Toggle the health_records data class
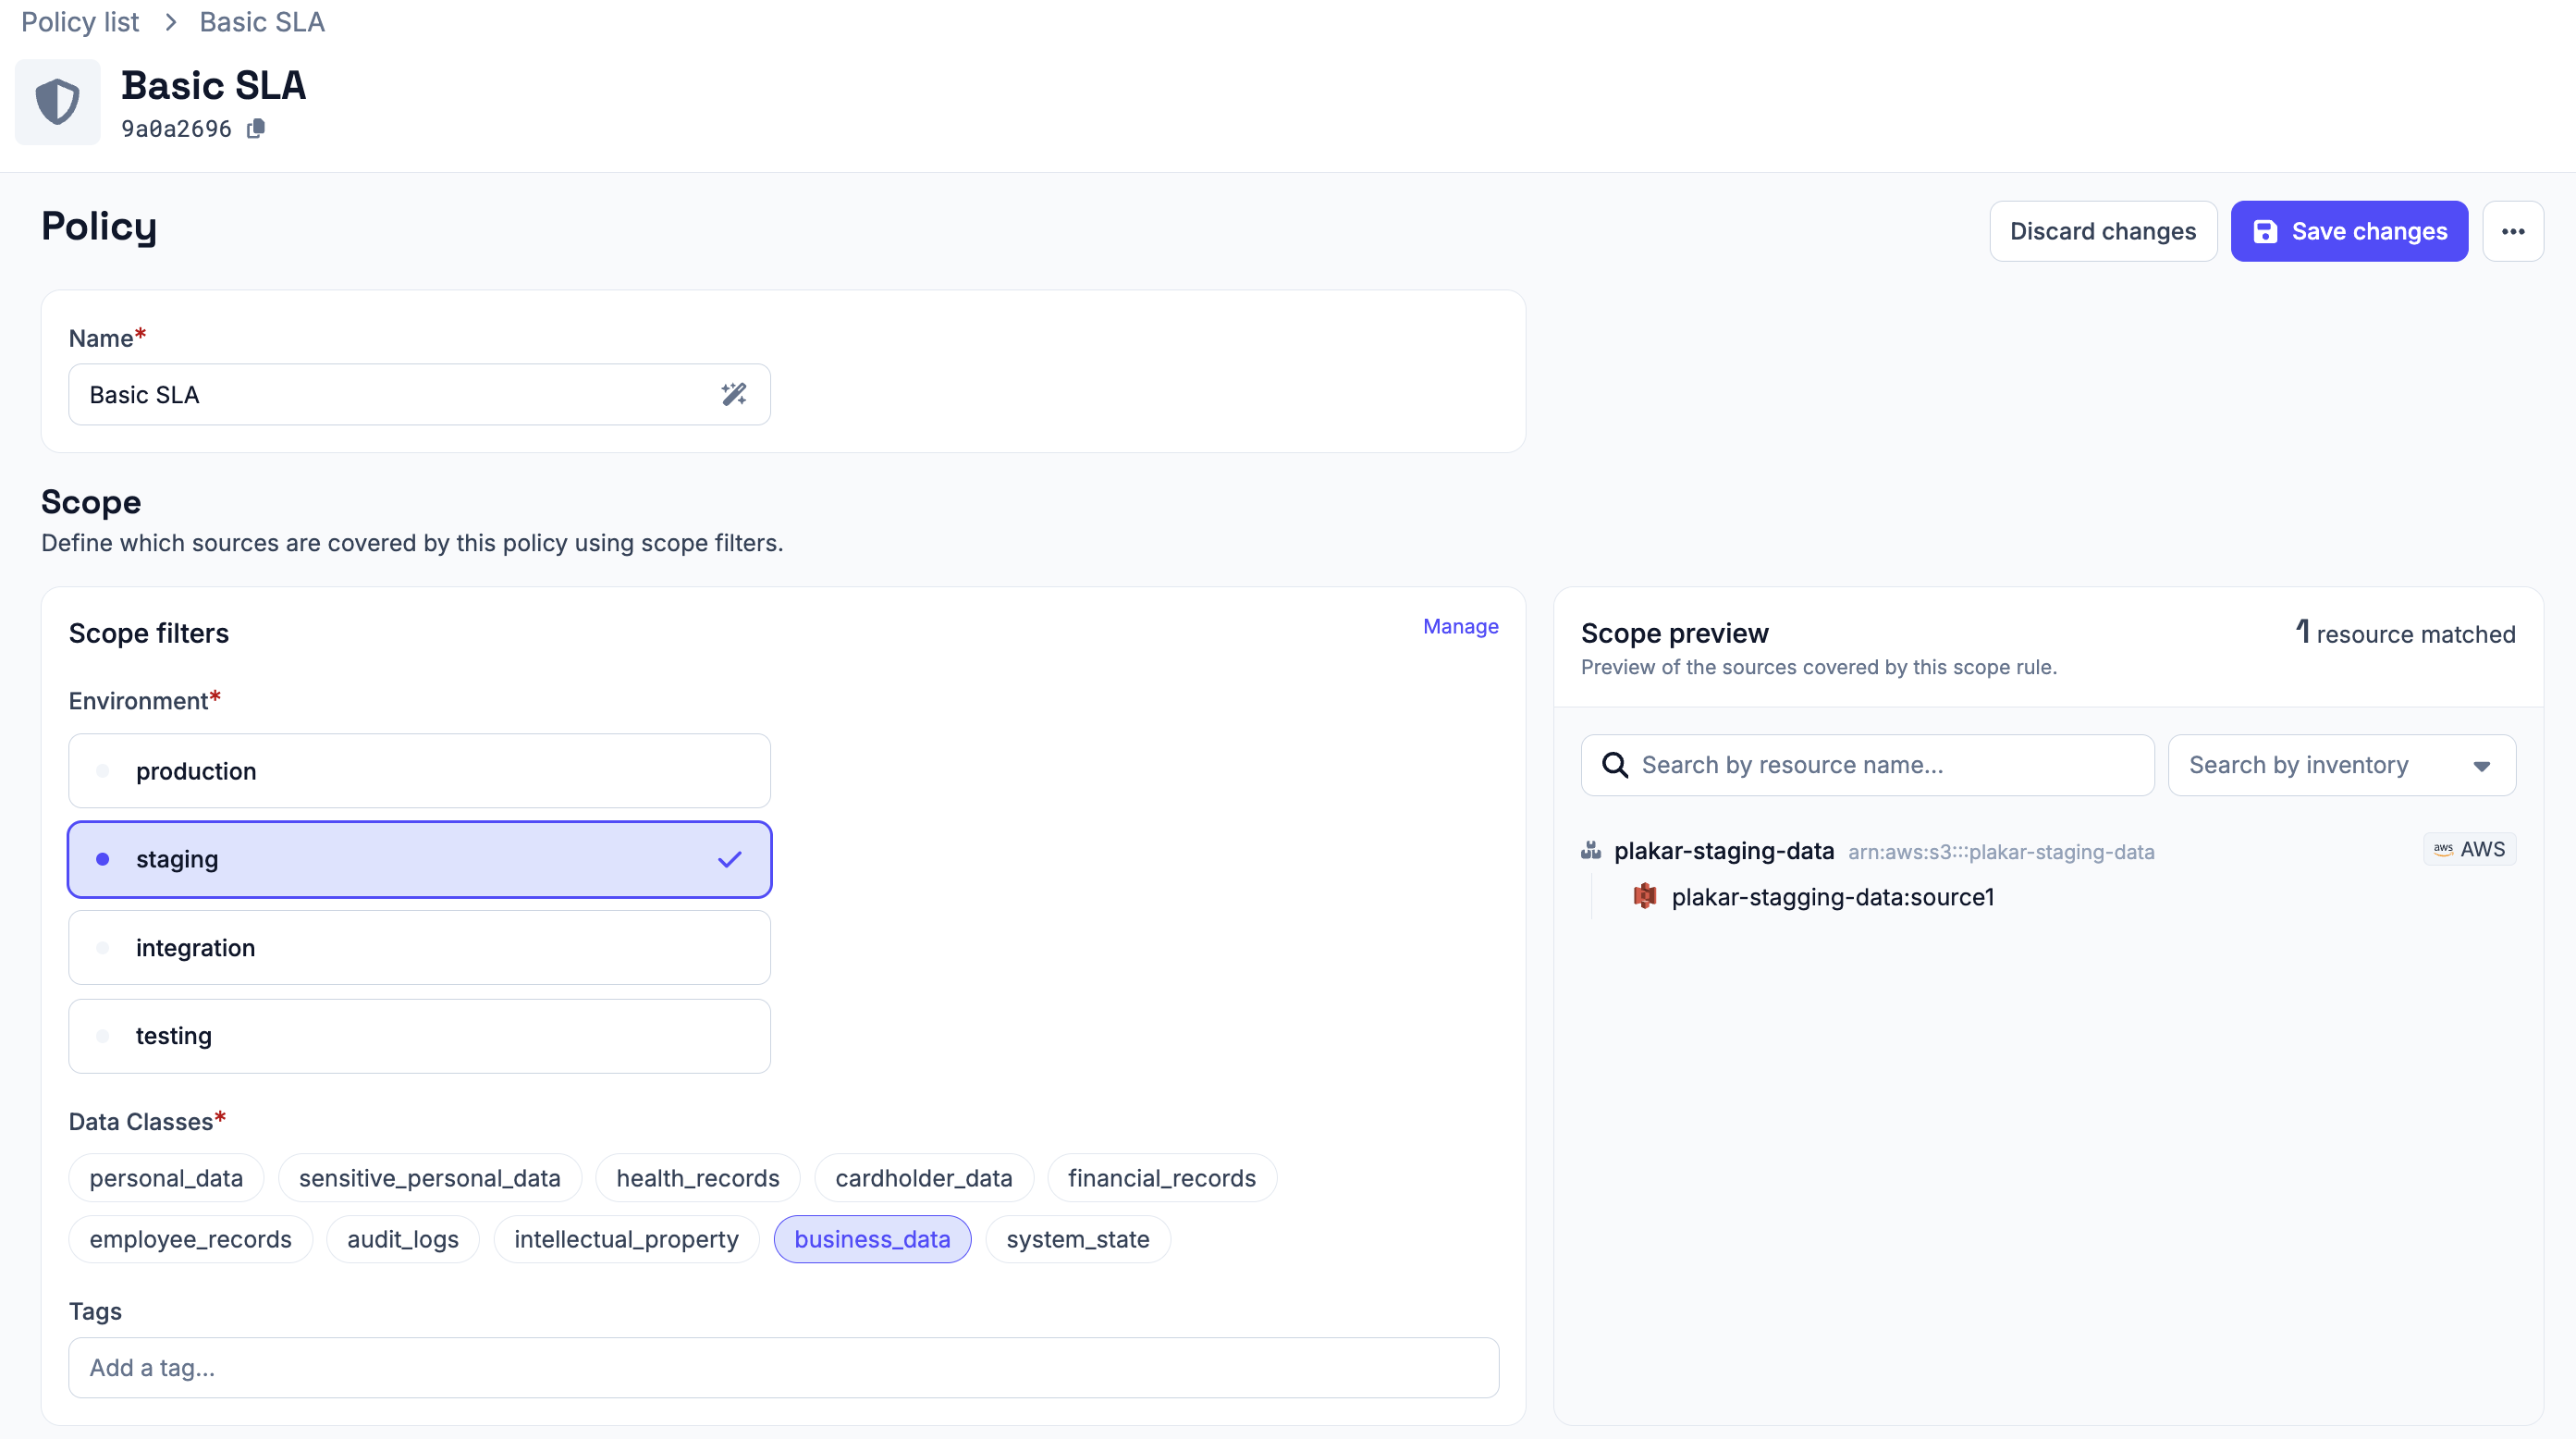Screen dimensions: 2576x1439 click(698, 1178)
